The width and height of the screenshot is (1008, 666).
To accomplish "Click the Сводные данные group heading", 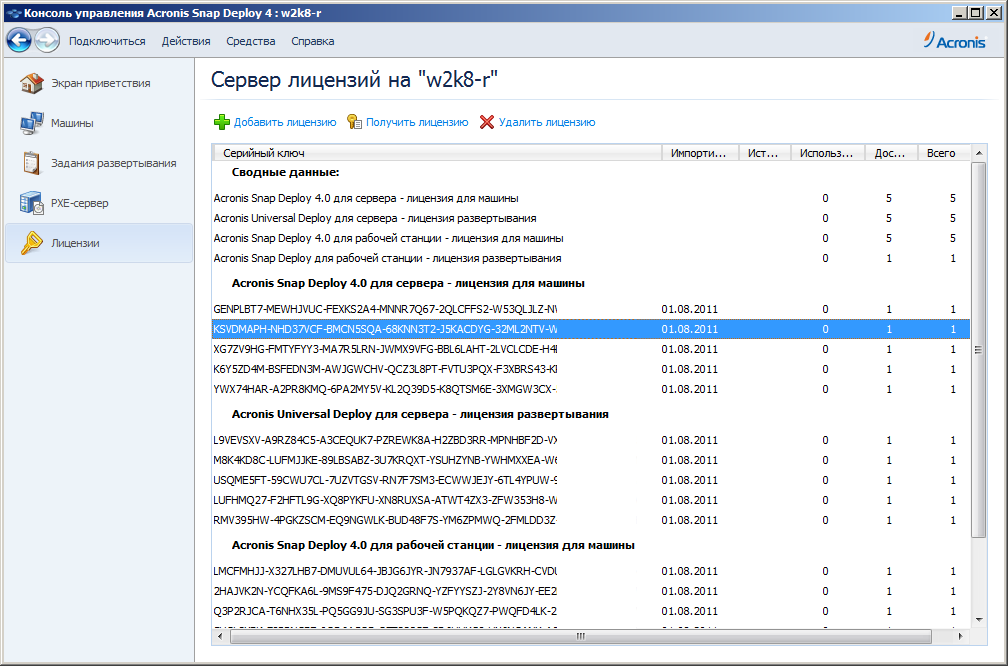I will pyautogui.click(x=285, y=172).
